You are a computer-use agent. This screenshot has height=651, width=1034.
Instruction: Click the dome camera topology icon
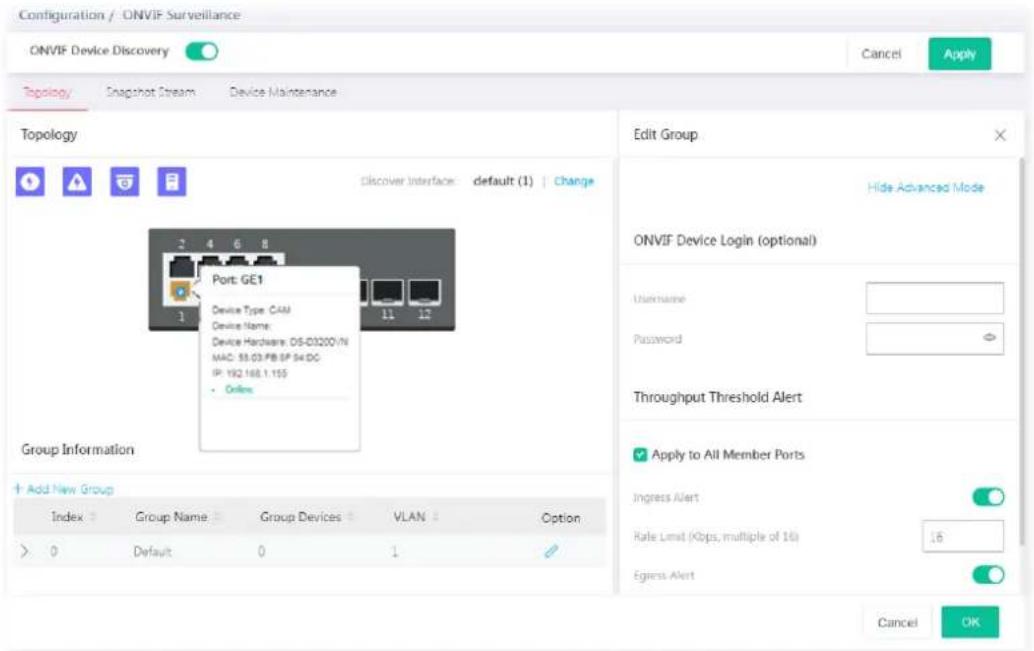pos(125,181)
